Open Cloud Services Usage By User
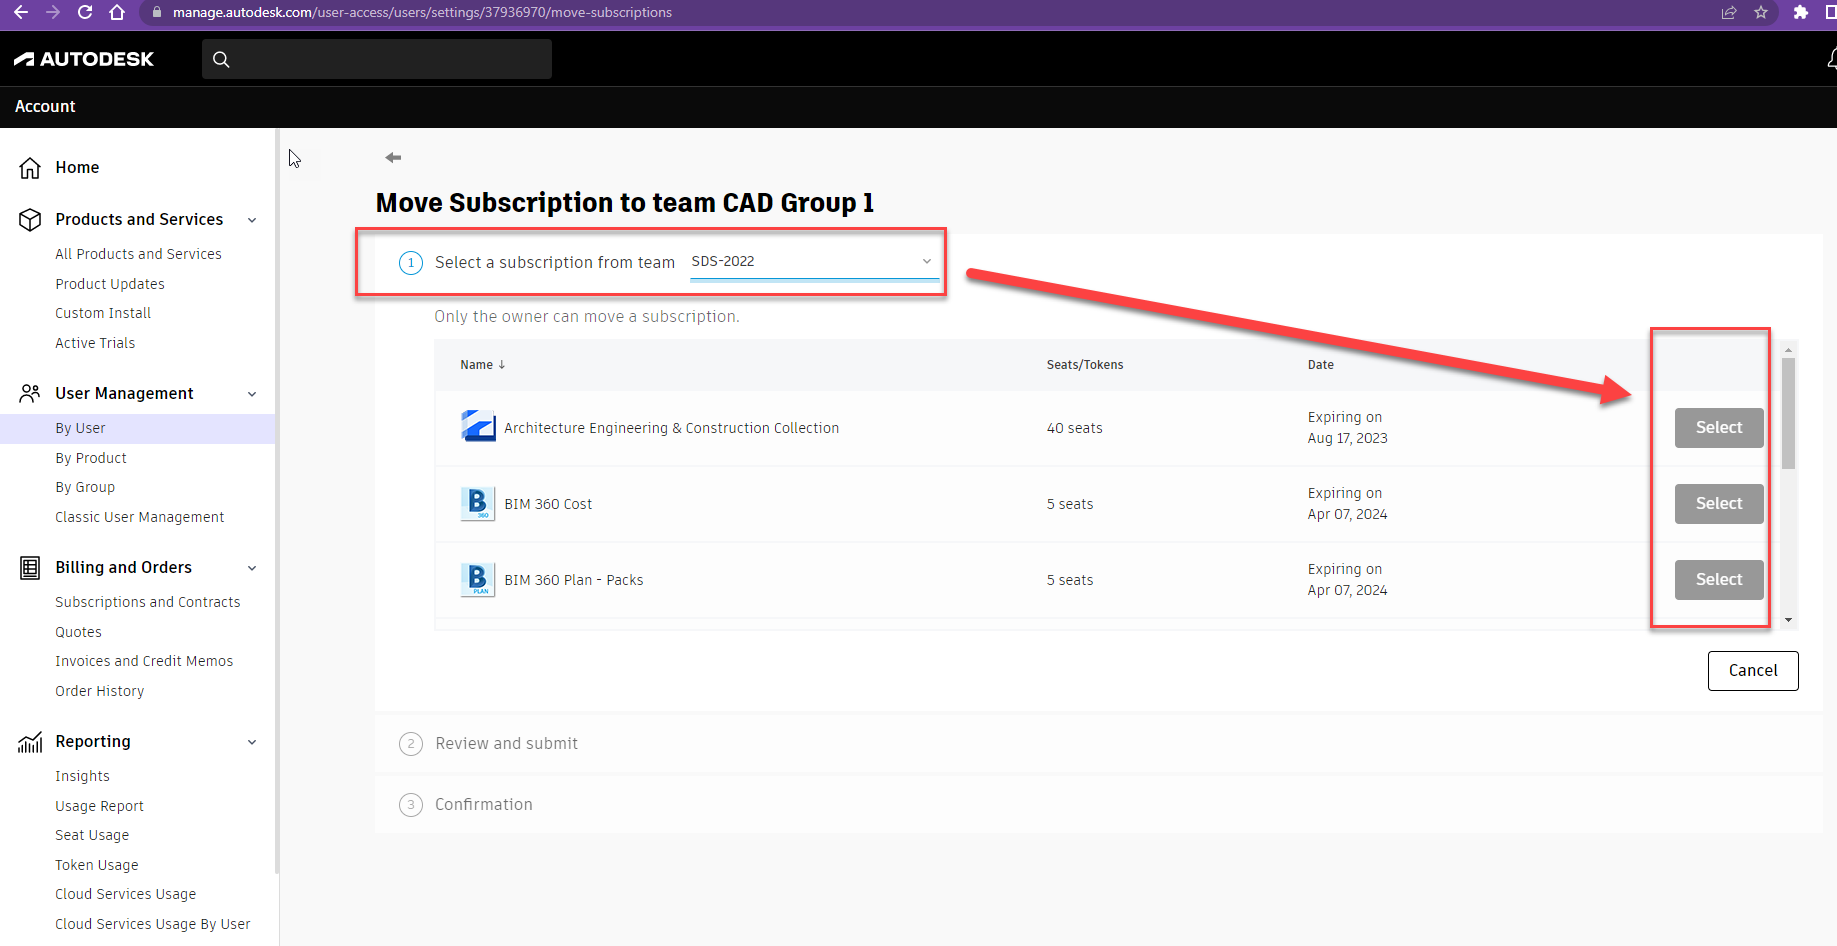1837x946 pixels. tap(152, 924)
